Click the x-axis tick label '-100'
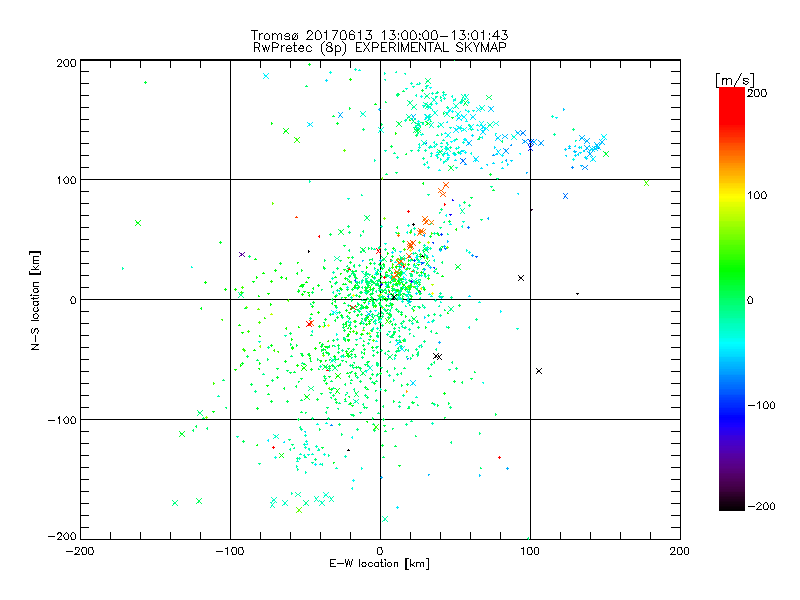800x600 pixels. [x=230, y=551]
